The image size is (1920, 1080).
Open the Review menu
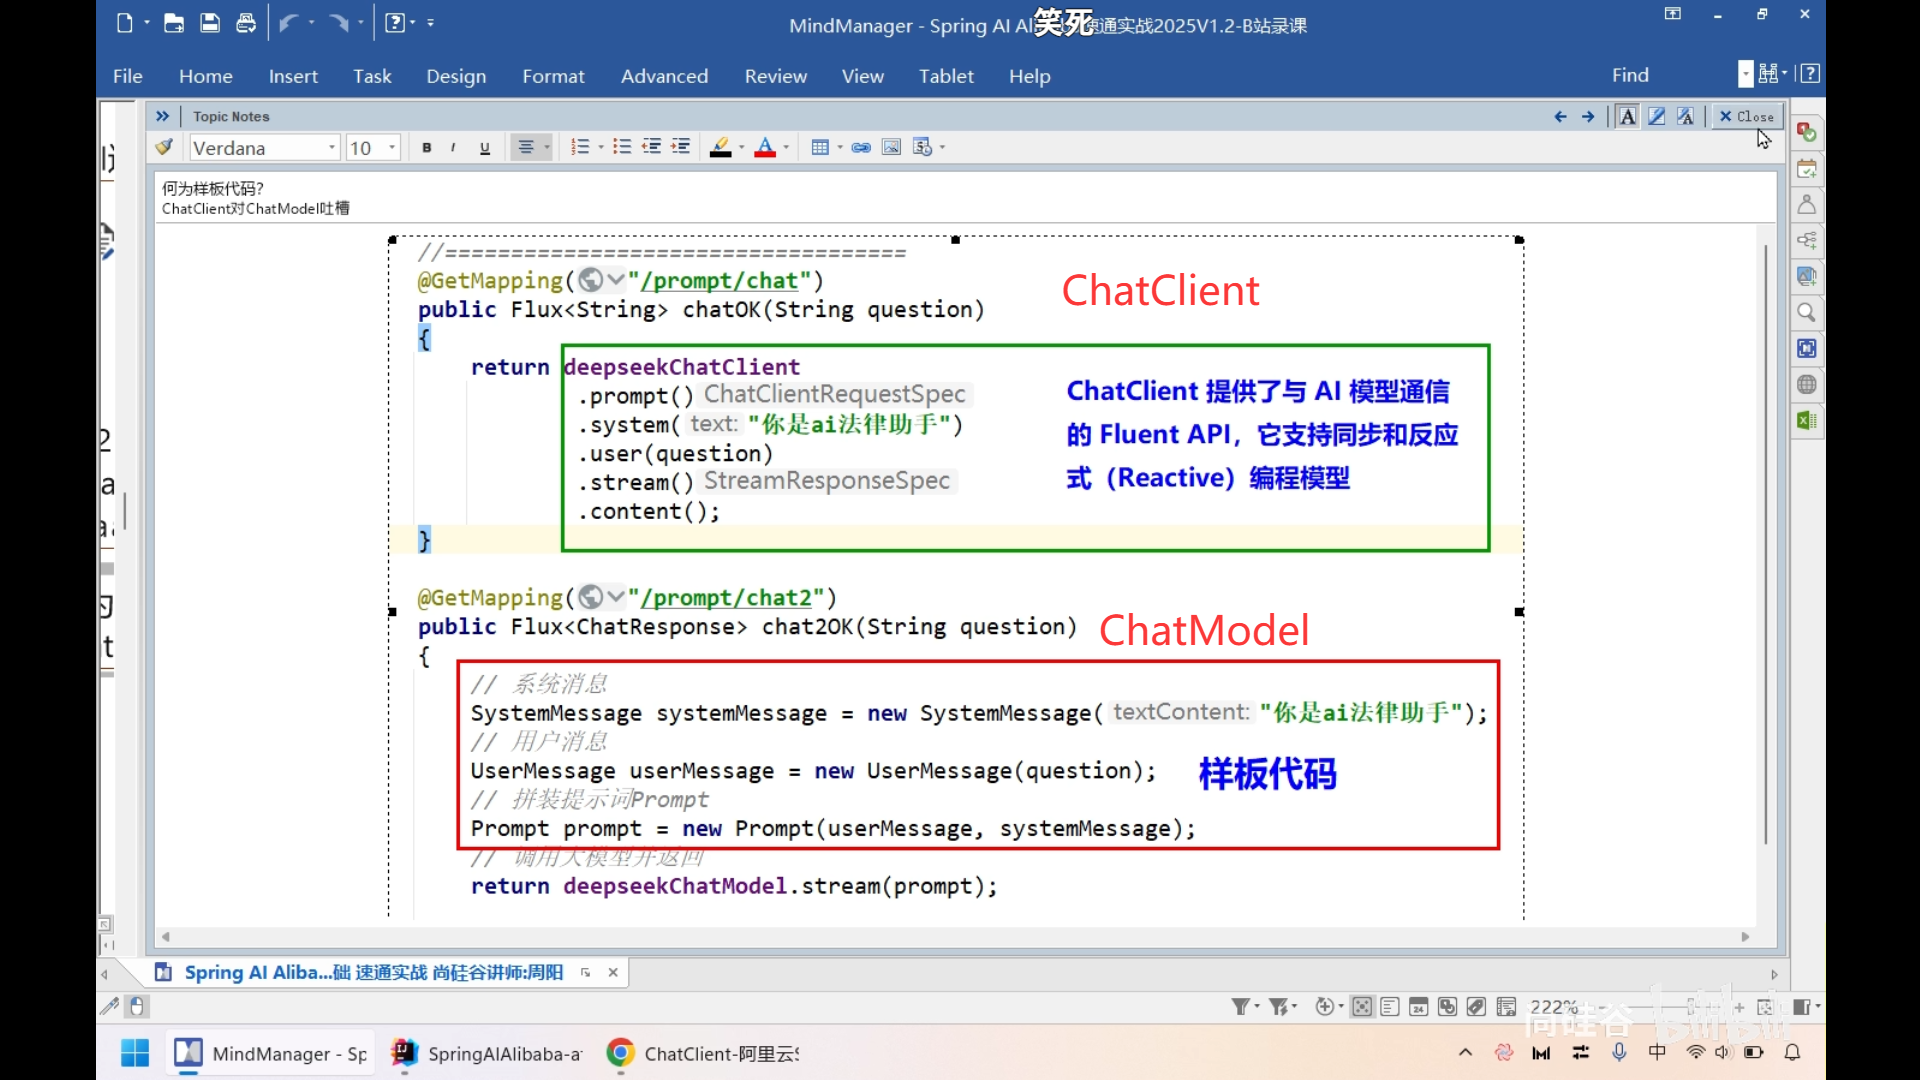coord(775,76)
